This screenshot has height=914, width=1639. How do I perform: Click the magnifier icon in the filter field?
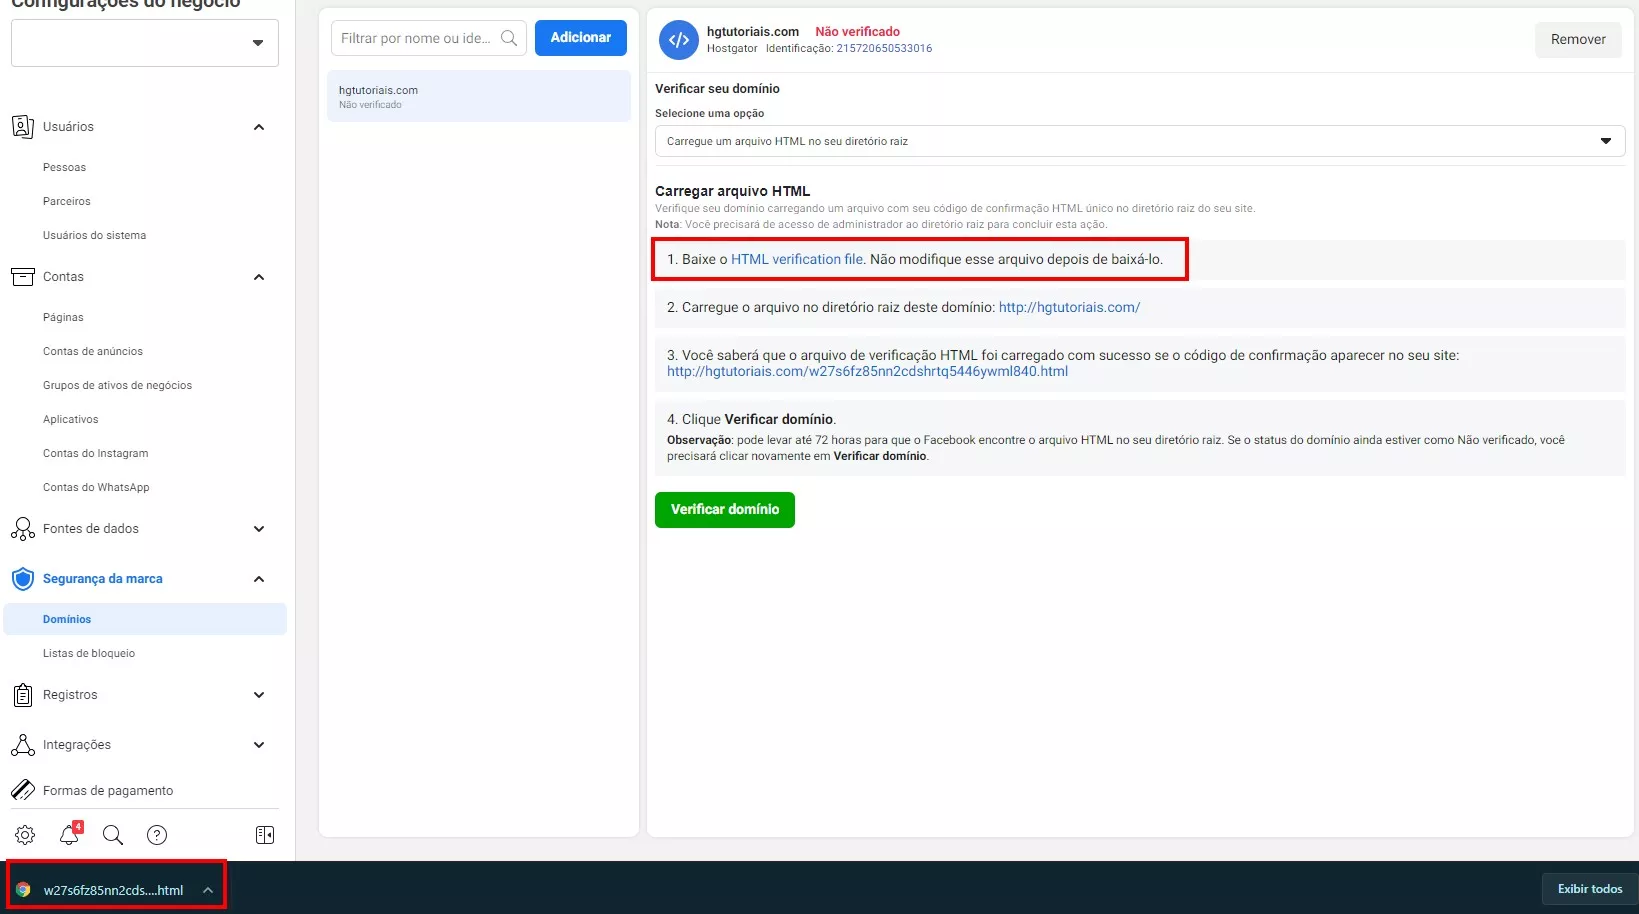[509, 38]
